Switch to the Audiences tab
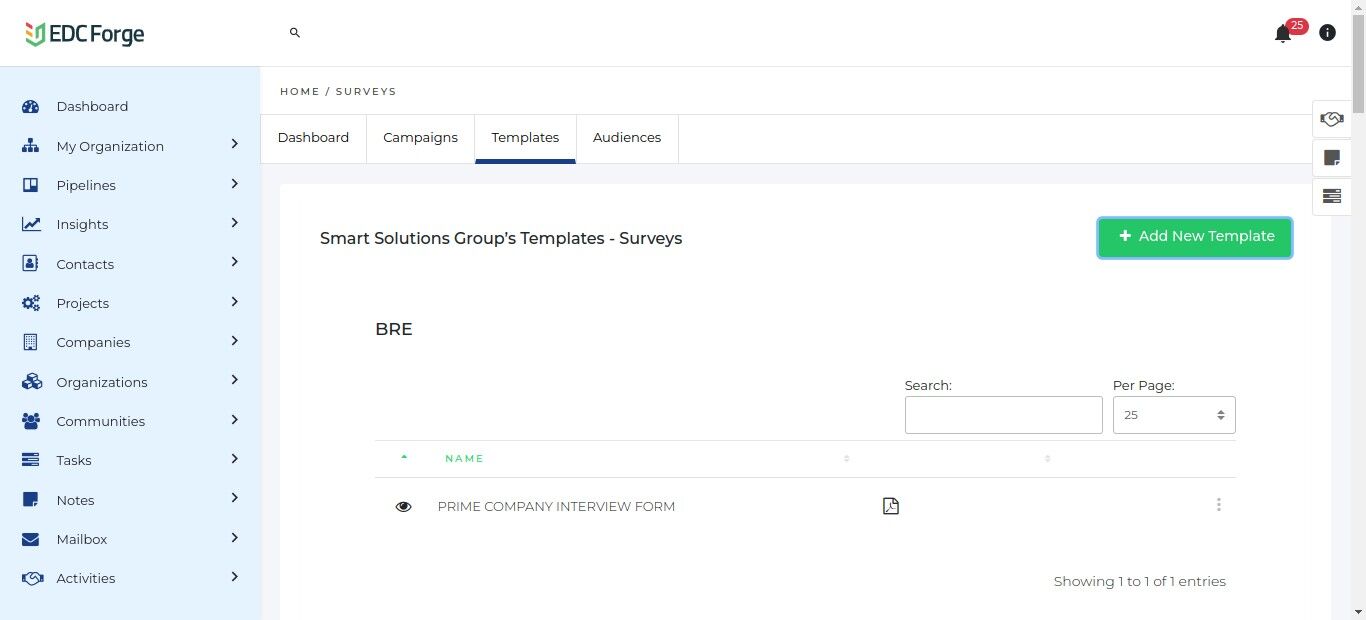The image size is (1366, 620). click(627, 138)
